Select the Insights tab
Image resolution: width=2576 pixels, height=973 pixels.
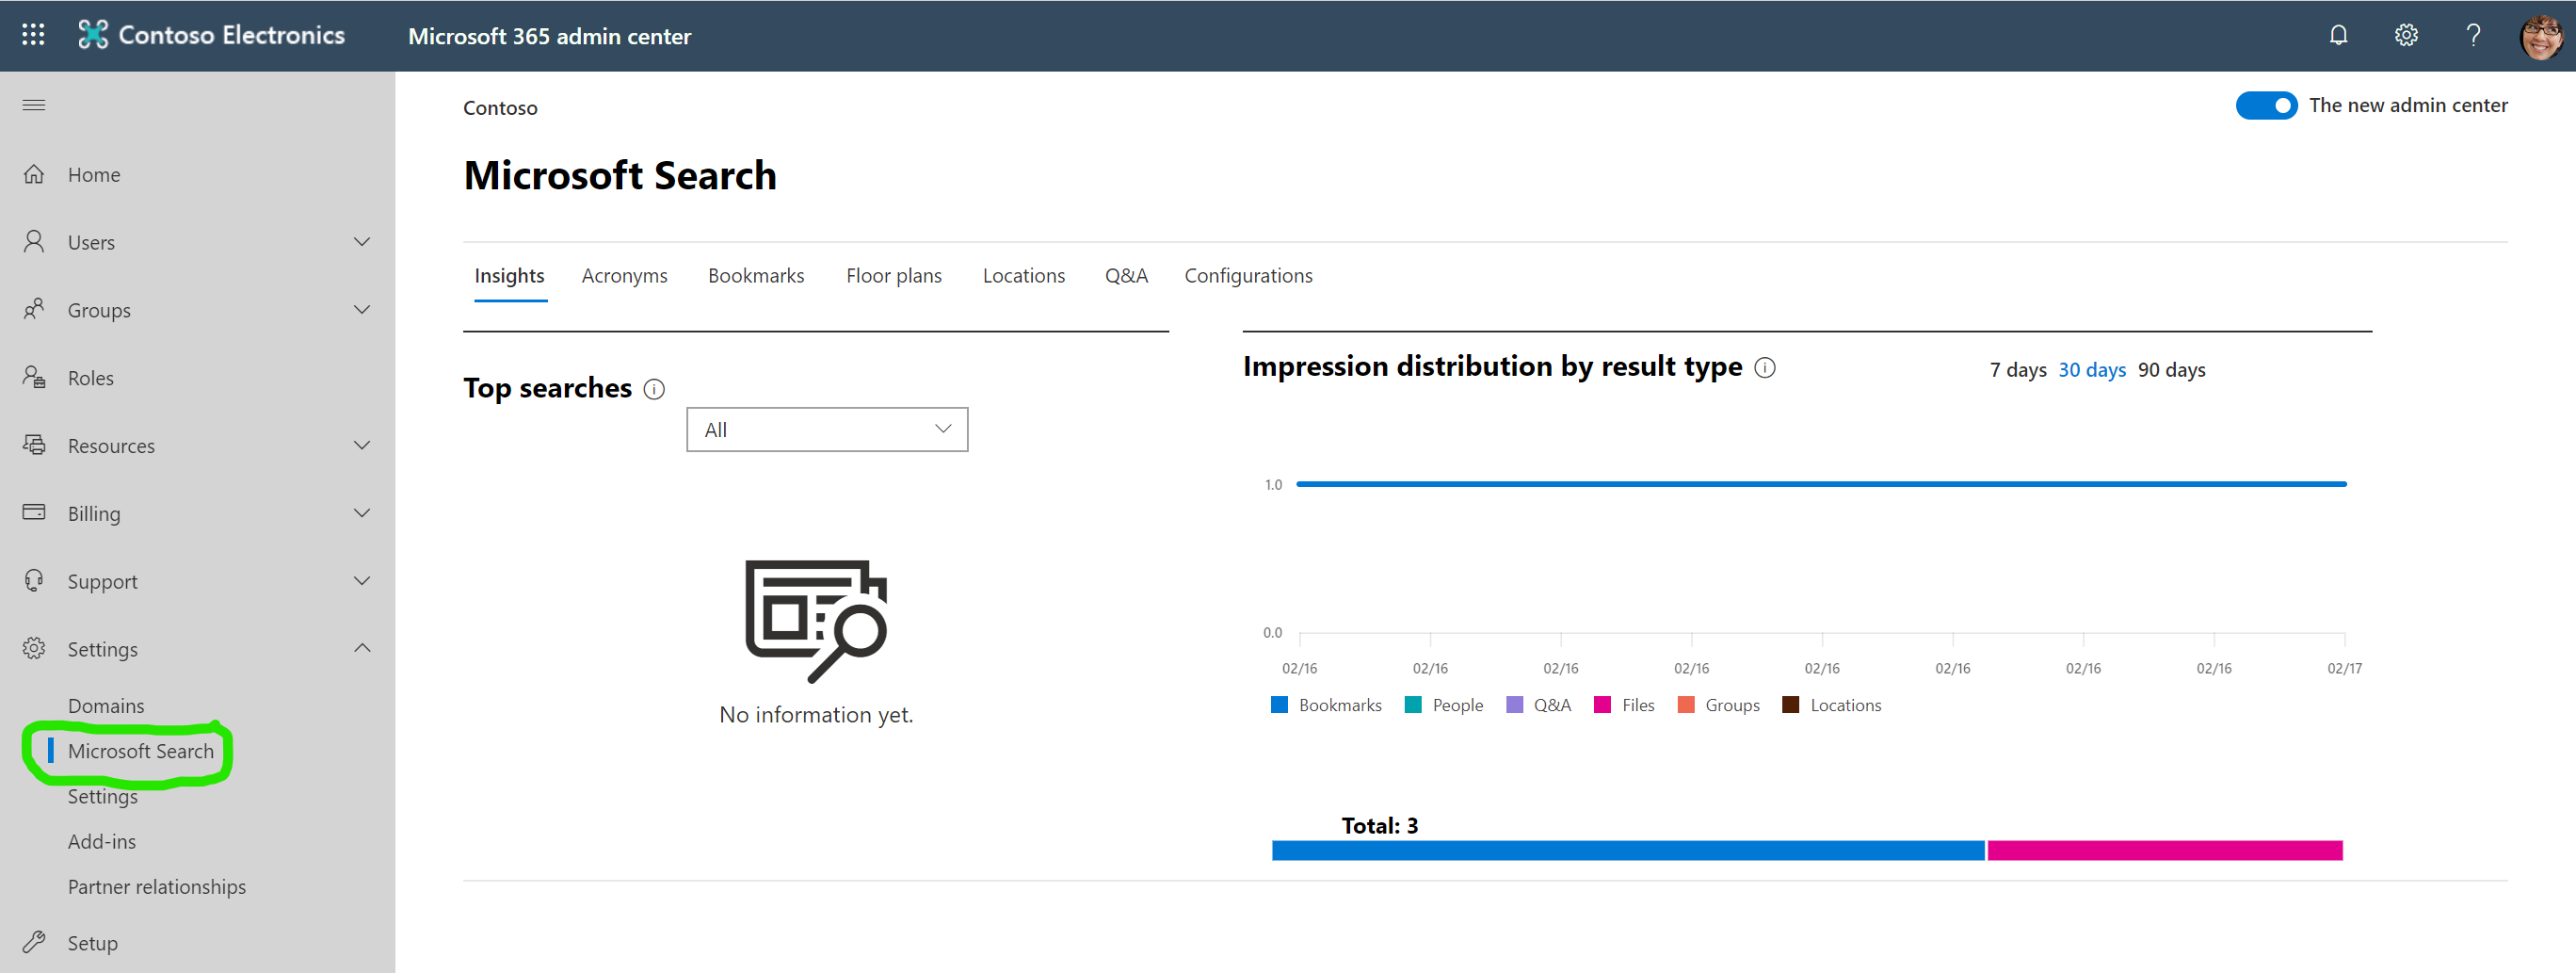tap(509, 276)
